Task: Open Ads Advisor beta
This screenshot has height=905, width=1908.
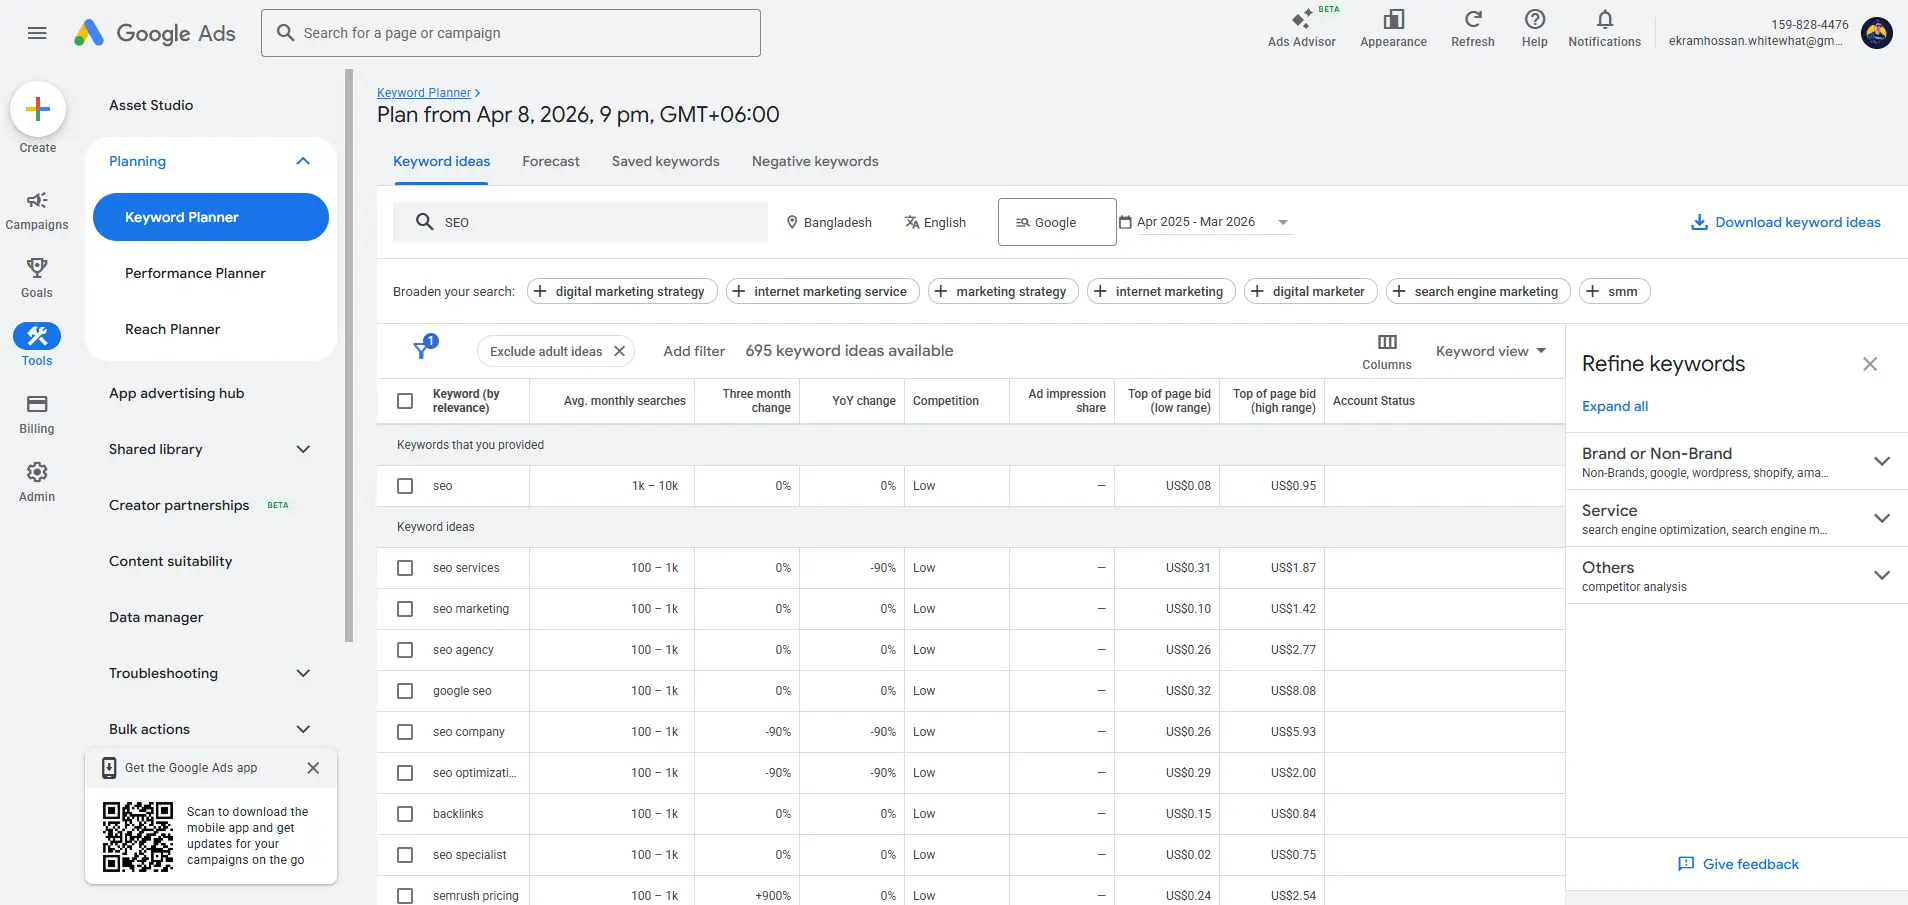Action: click(1301, 28)
